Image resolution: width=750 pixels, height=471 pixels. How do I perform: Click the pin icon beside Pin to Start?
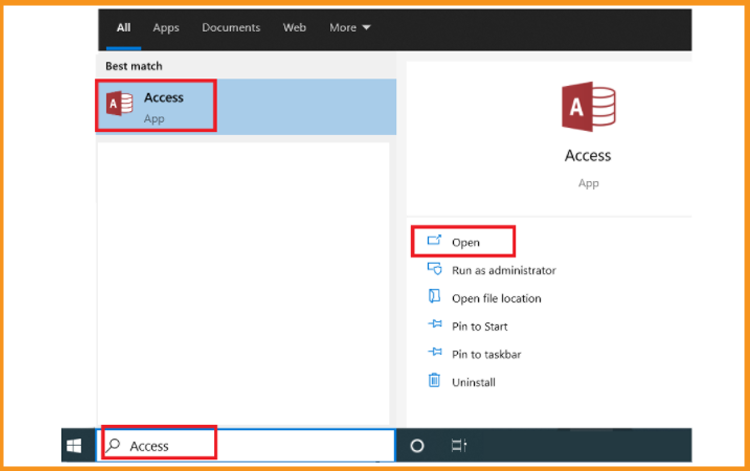(435, 324)
